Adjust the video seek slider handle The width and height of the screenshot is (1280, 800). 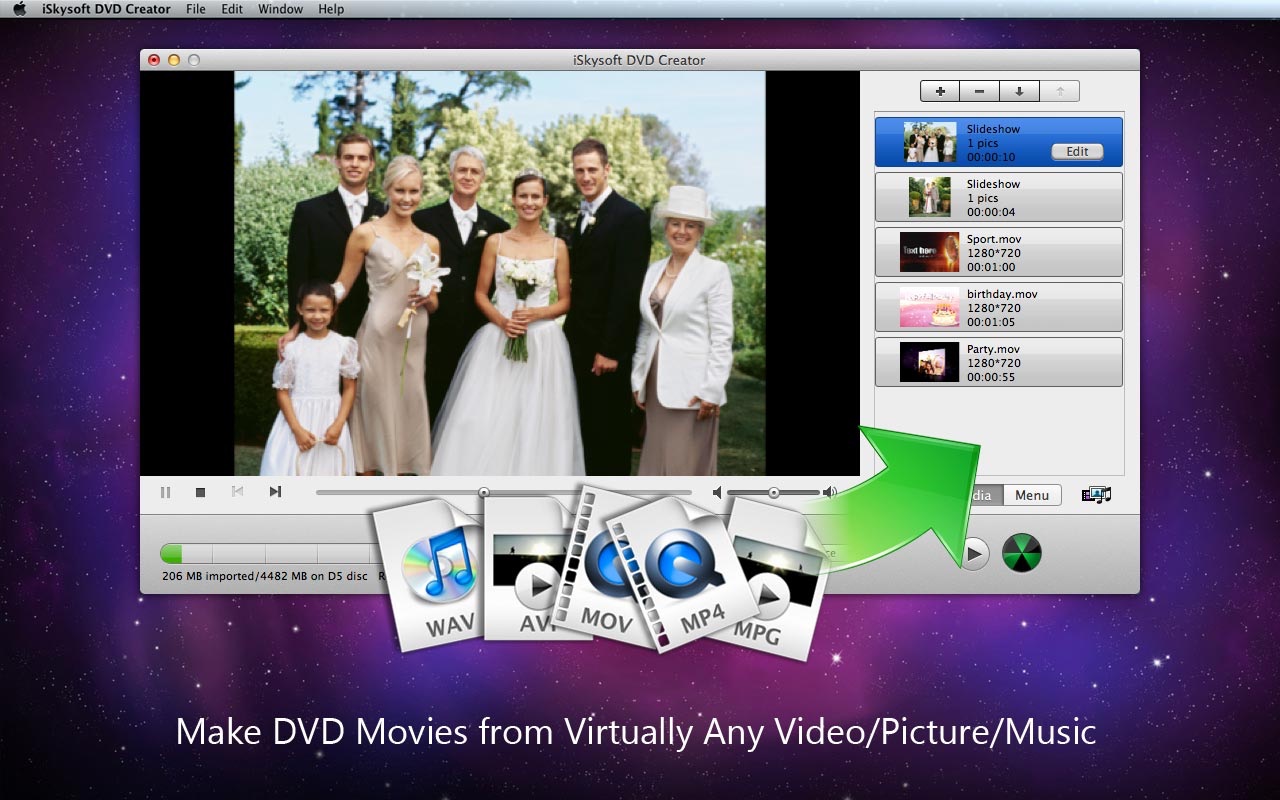(484, 492)
